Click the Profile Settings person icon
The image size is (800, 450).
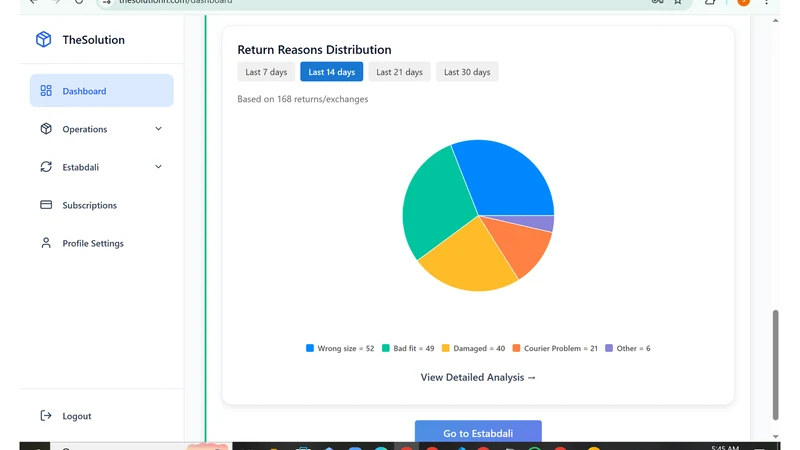pyautogui.click(x=46, y=243)
